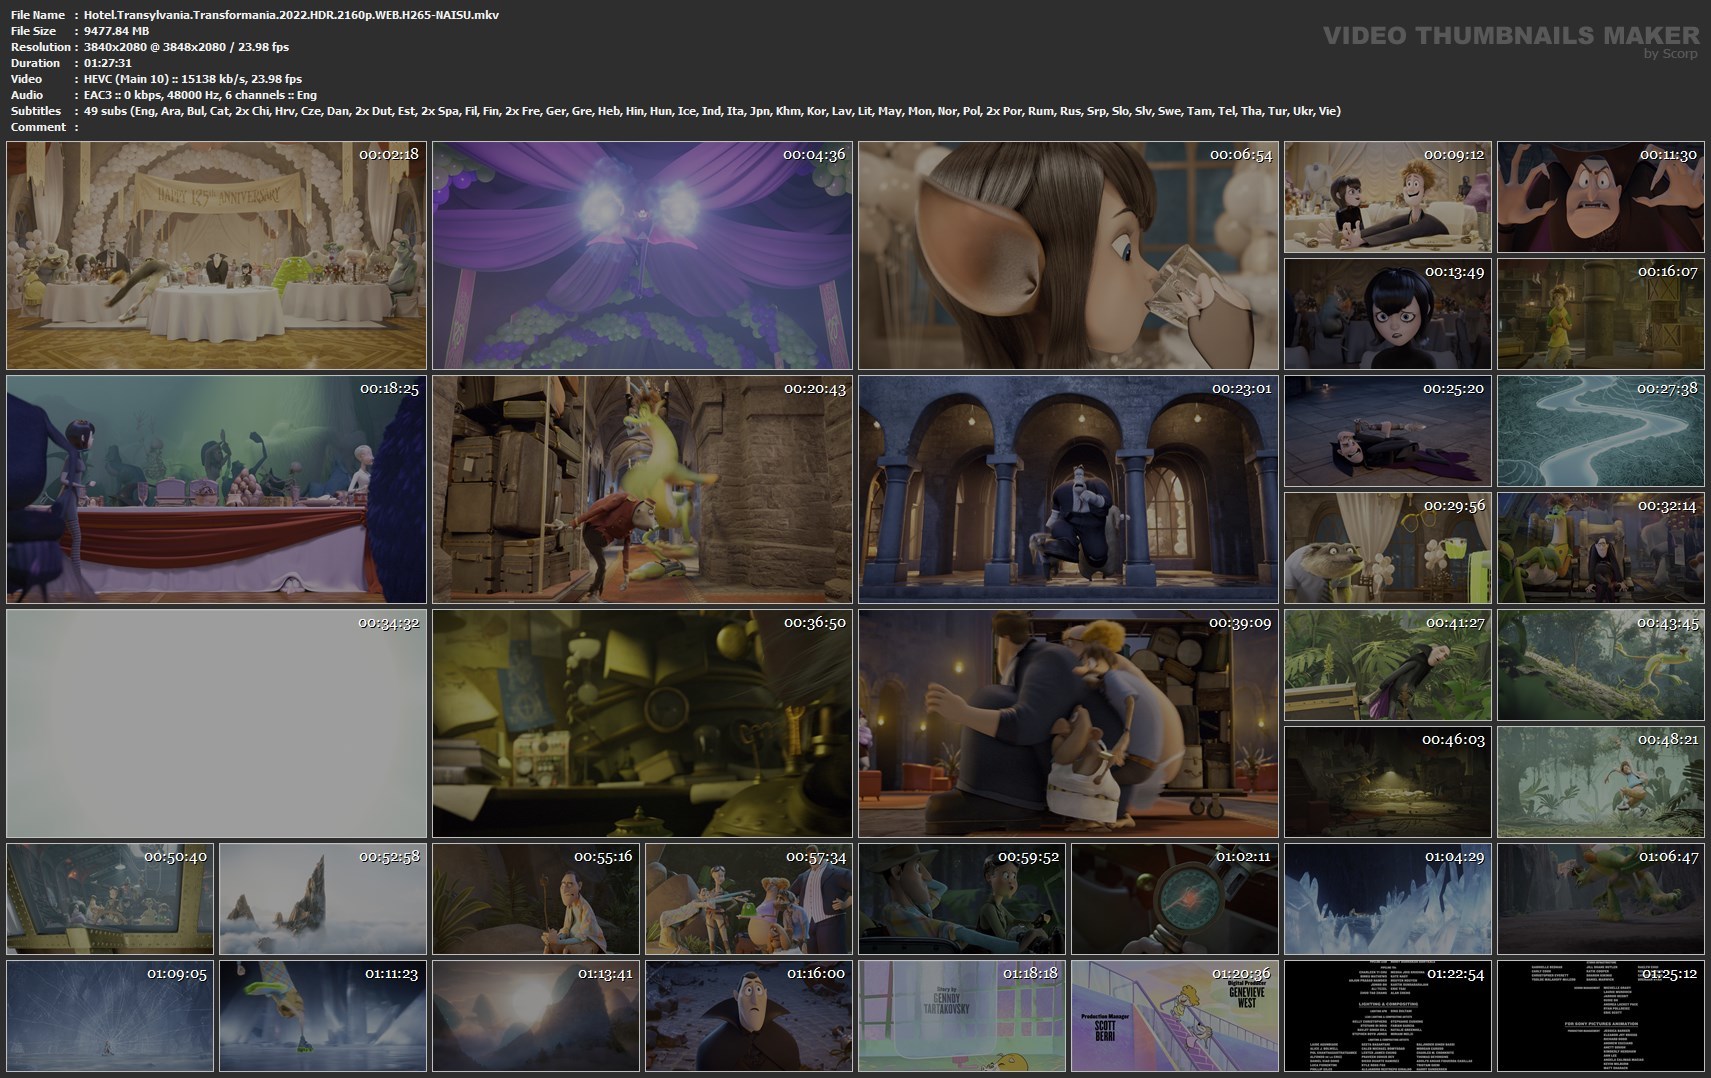Click the HEVC video codec line

[193, 79]
